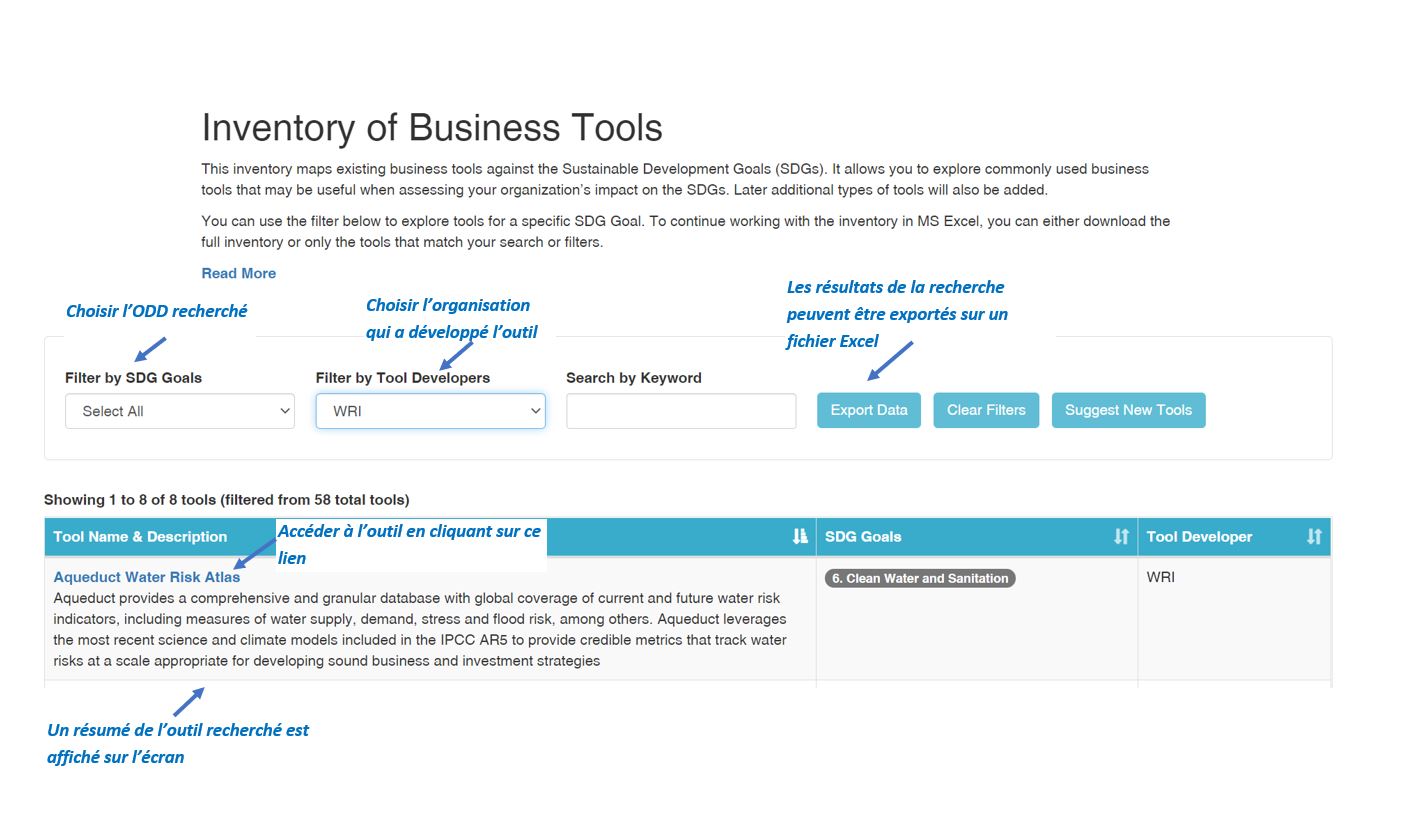Click the Inventory of Business Tools heading
1417x818 pixels.
pyautogui.click(x=432, y=128)
